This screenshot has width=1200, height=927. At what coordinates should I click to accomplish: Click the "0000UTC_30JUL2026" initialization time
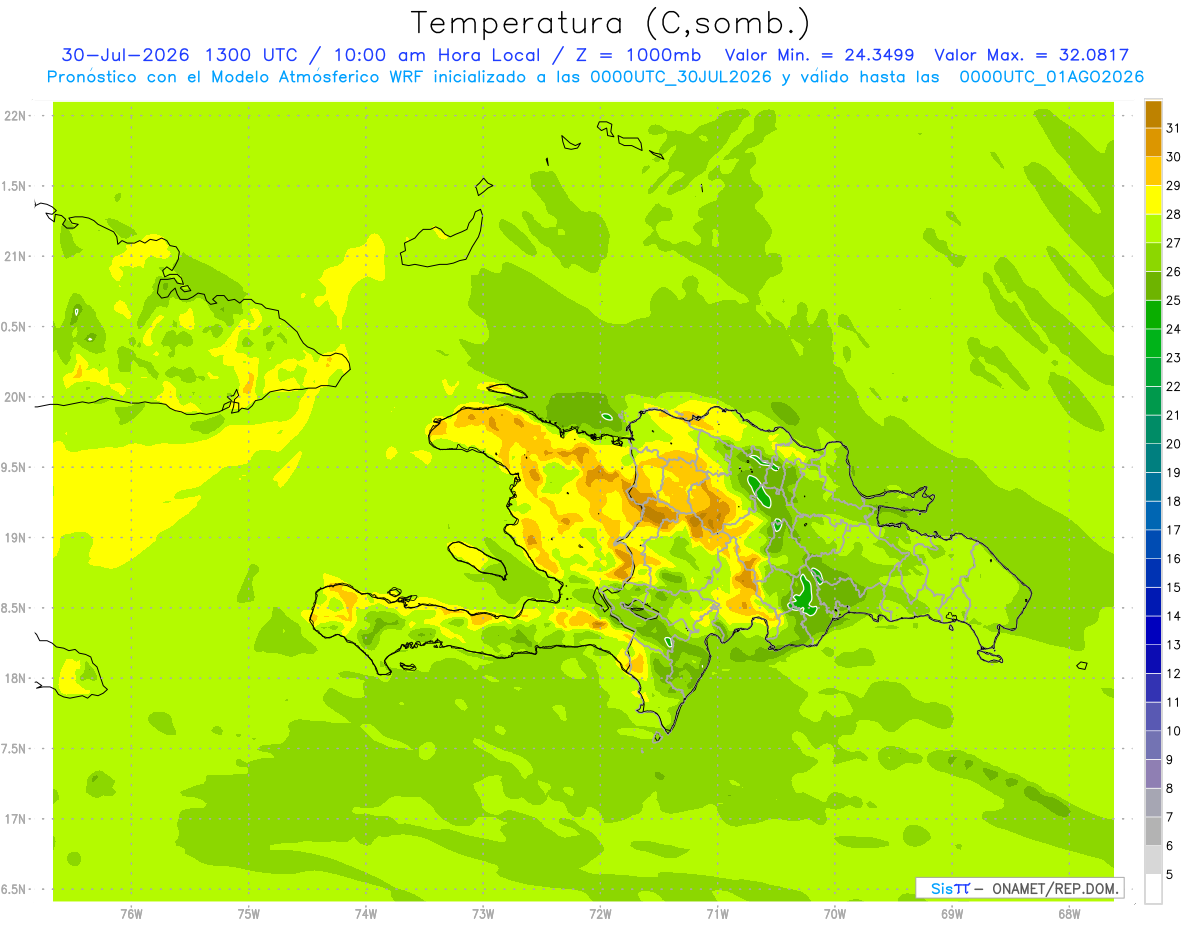[681, 77]
